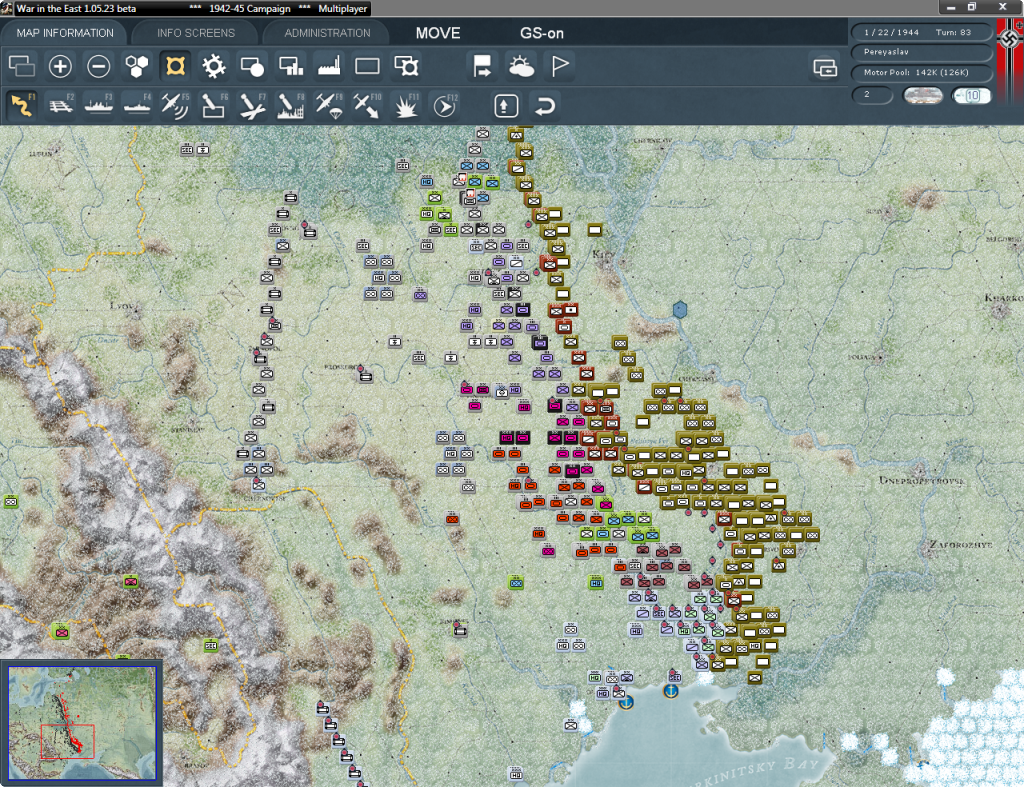
Task: Select F9 air transport parachute icon
Action: click(x=329, y=105)
